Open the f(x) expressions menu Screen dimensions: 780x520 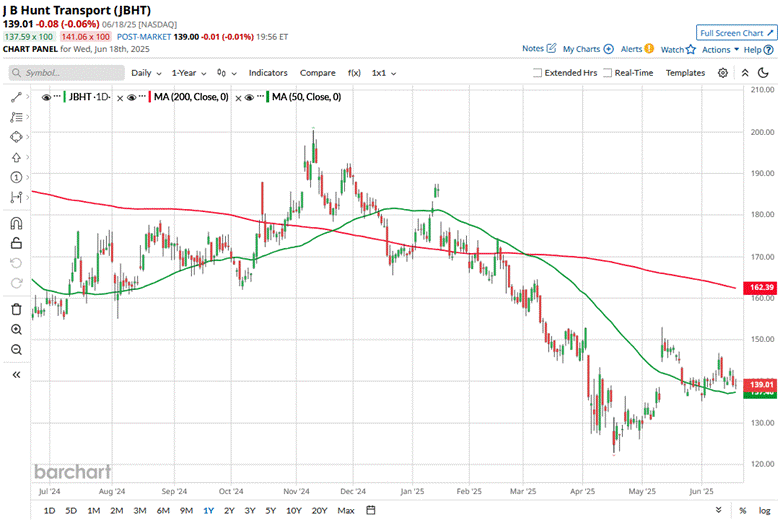354,73
